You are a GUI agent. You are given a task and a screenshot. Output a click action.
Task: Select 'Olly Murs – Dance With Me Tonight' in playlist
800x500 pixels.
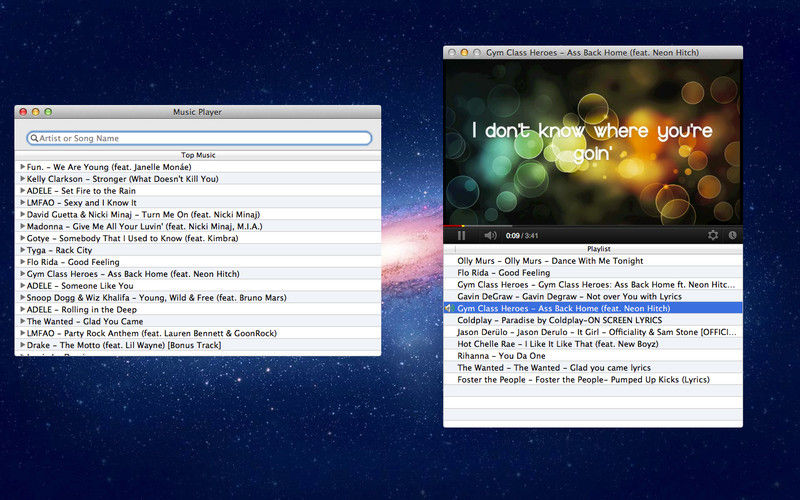coord(593,261)
